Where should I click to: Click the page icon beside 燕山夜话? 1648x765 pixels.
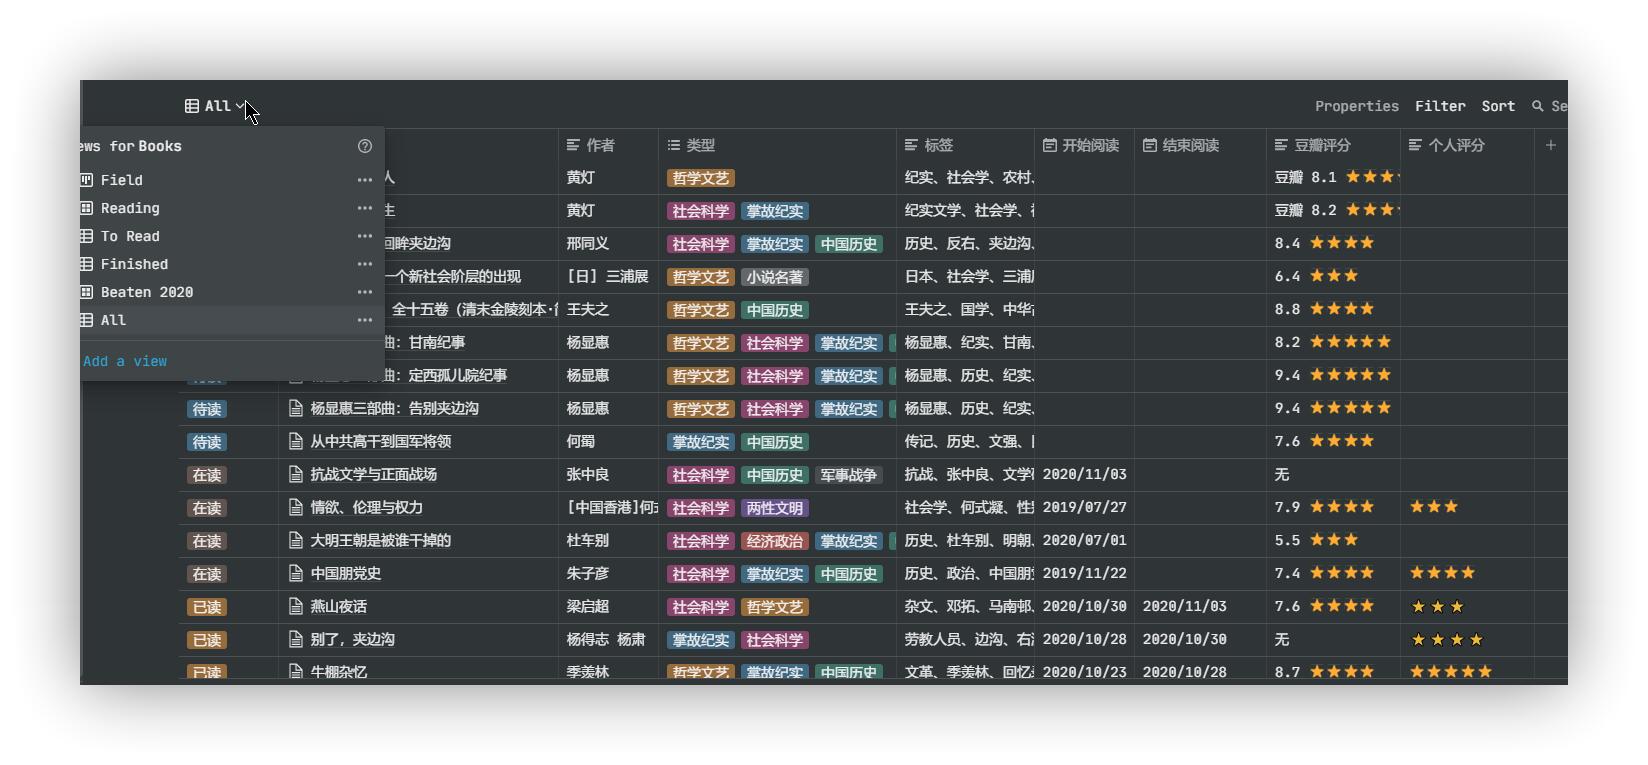tap(296, 606)
